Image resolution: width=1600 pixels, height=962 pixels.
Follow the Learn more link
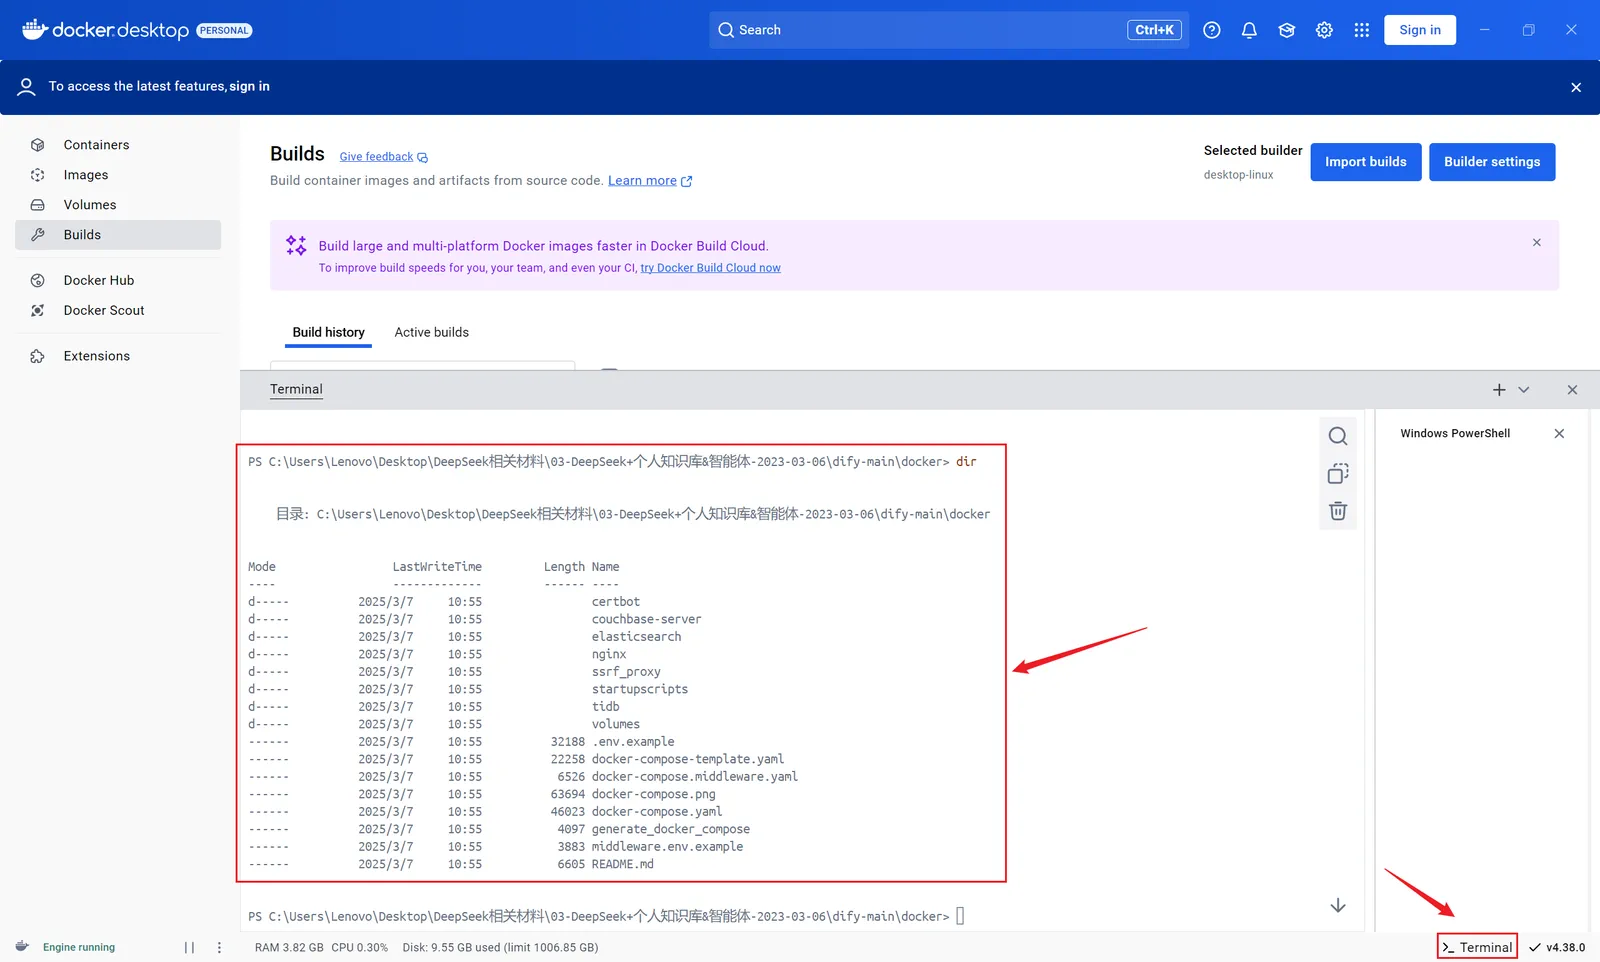click(x=650, y=181)
